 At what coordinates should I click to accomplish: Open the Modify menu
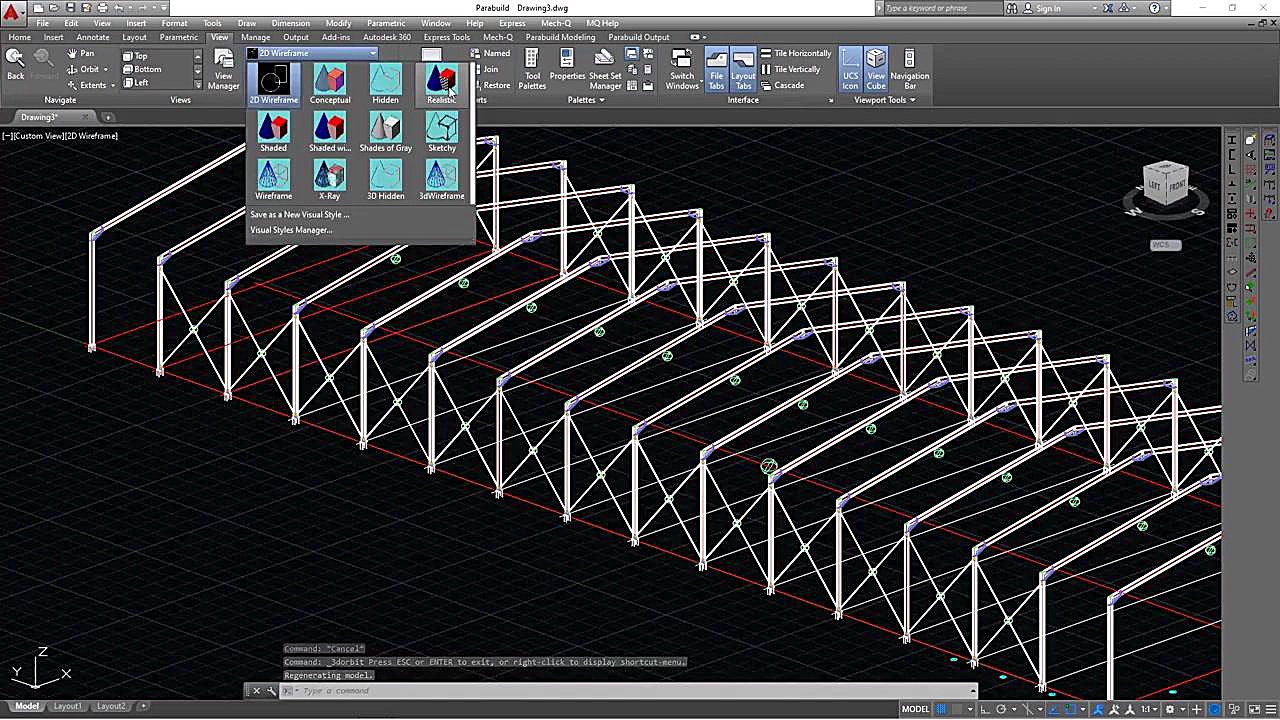338,23
